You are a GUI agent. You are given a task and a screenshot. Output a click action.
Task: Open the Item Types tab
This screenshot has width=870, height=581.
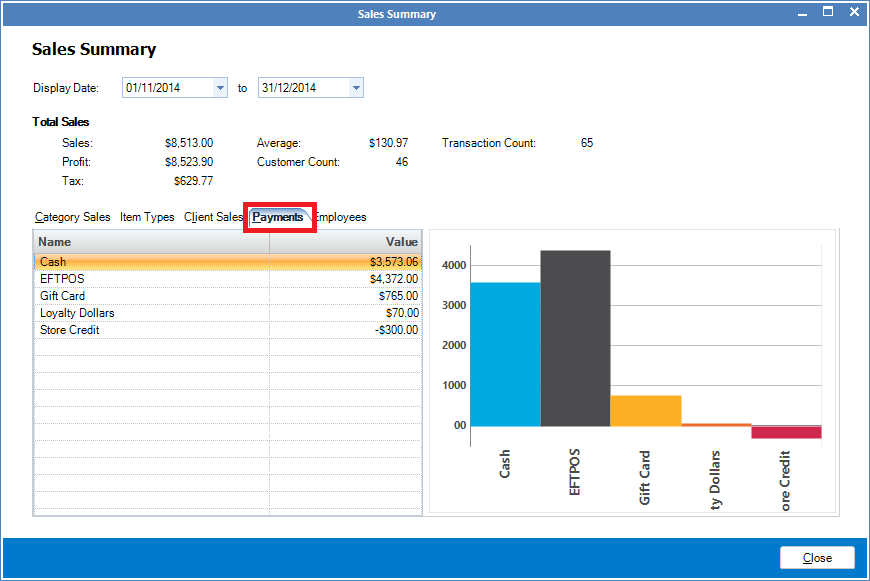(147, 217)
